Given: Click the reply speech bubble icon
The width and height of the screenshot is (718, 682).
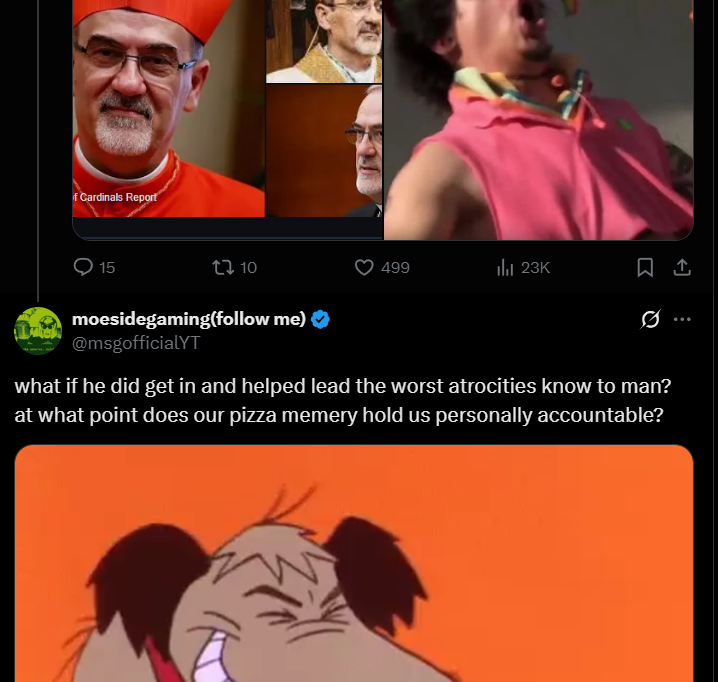Looking at the screenshot, I should 83,267.
